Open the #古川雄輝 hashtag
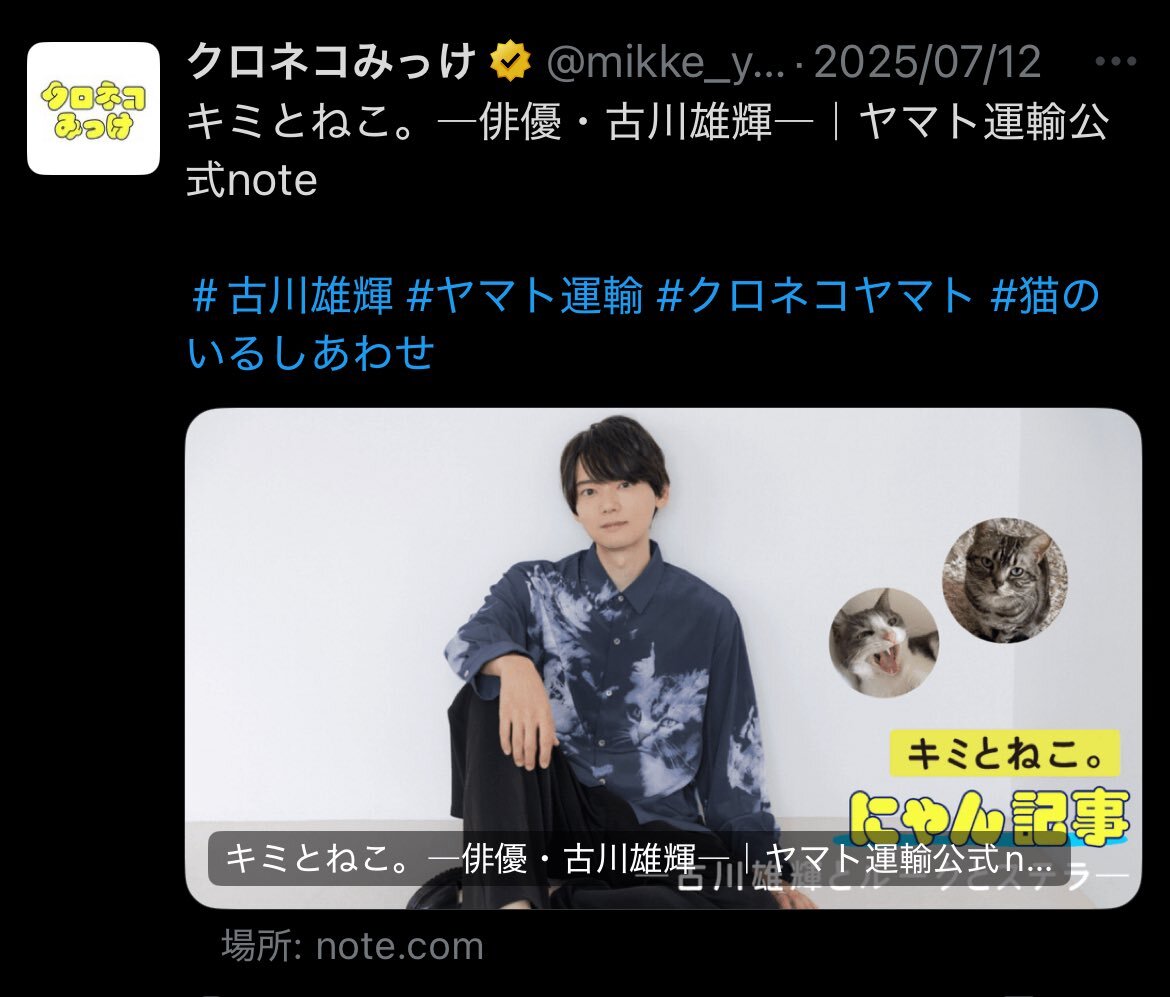1170x997 pixels. tap(292, 296)
